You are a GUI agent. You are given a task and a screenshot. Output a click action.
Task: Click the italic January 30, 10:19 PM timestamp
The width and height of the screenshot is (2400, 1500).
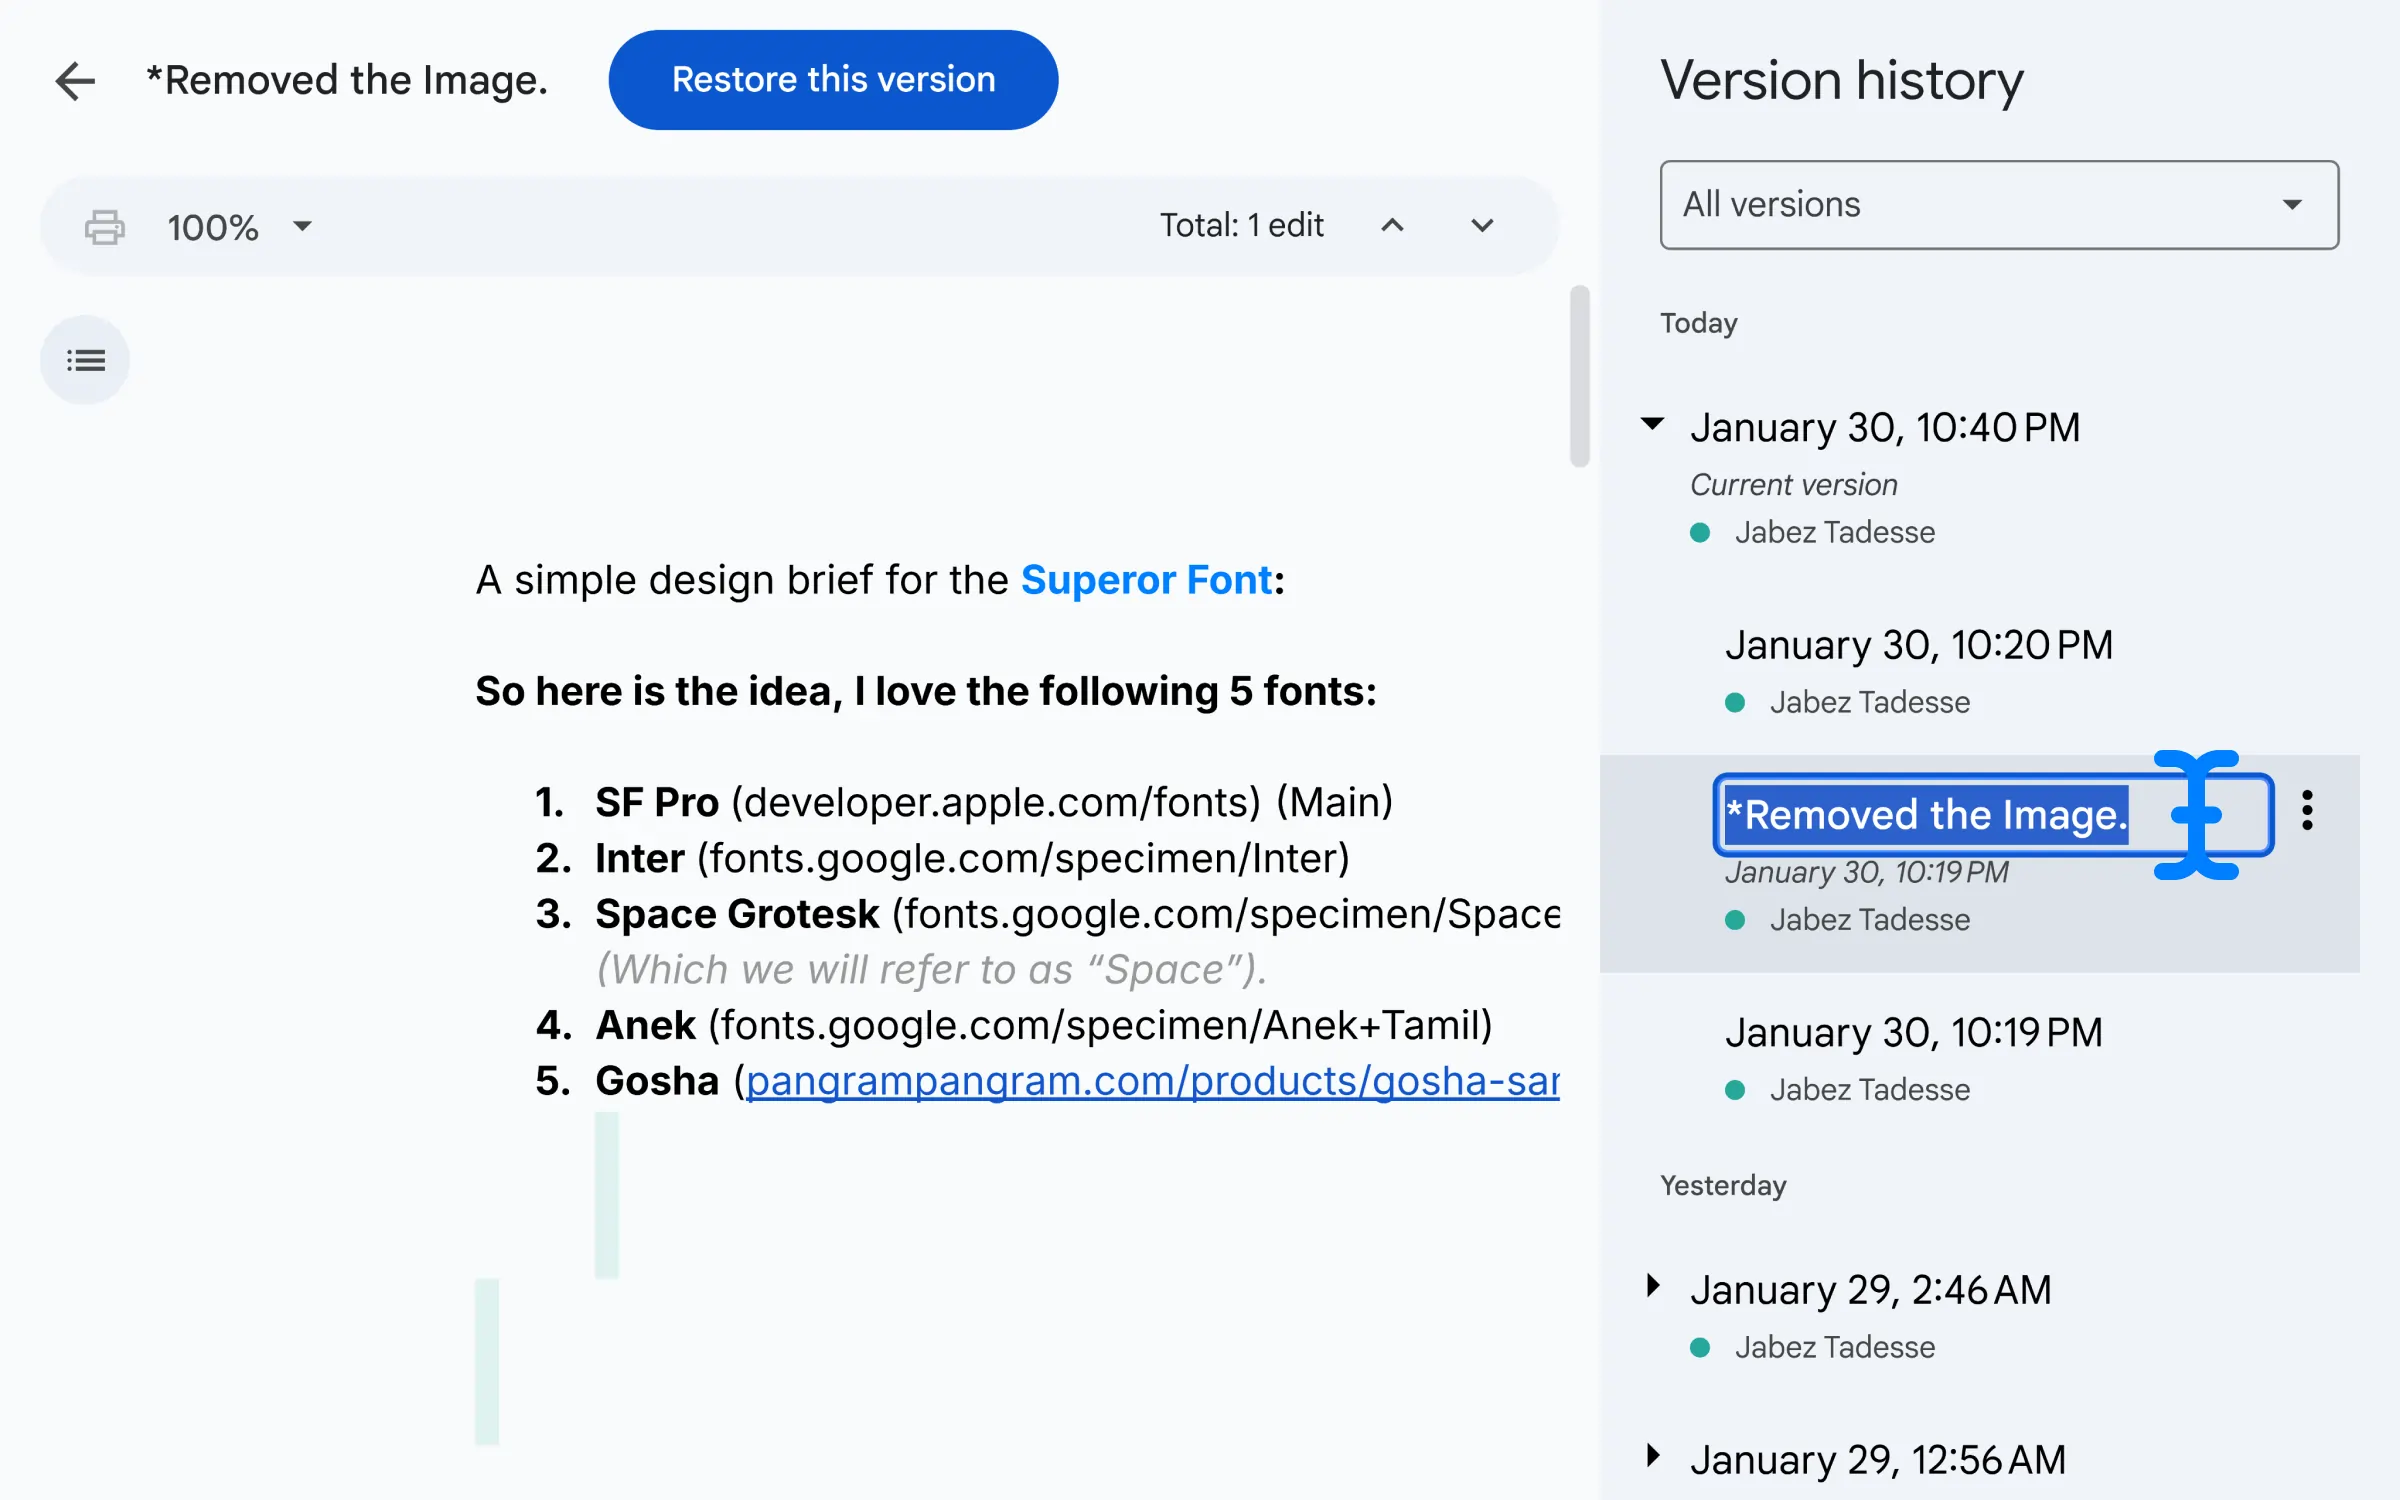1866,872
